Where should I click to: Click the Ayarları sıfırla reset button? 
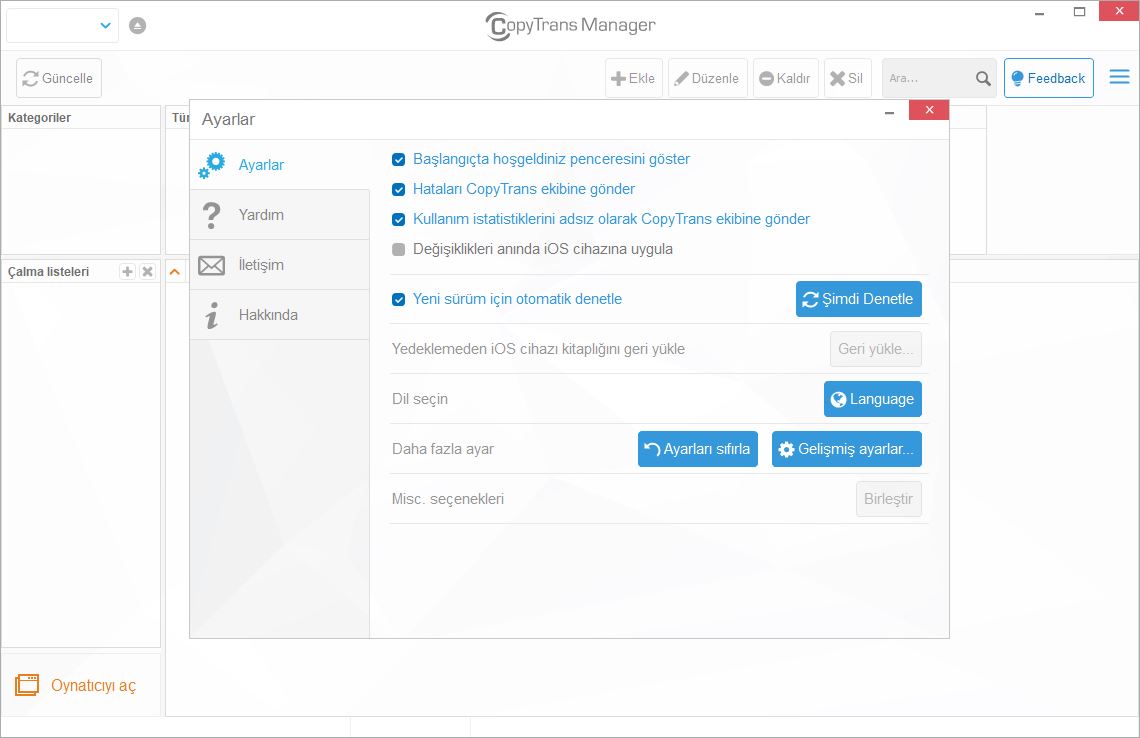698,449
